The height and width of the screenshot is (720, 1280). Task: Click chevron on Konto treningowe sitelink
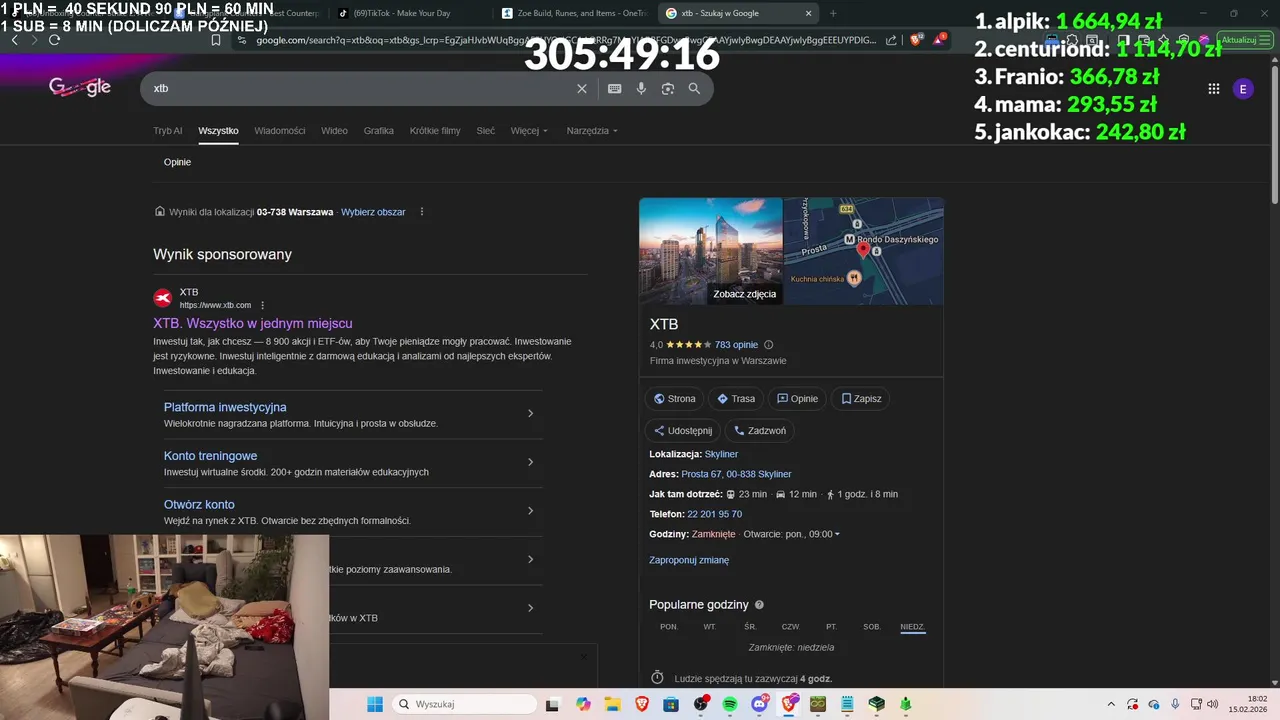[x=530, y=462]
